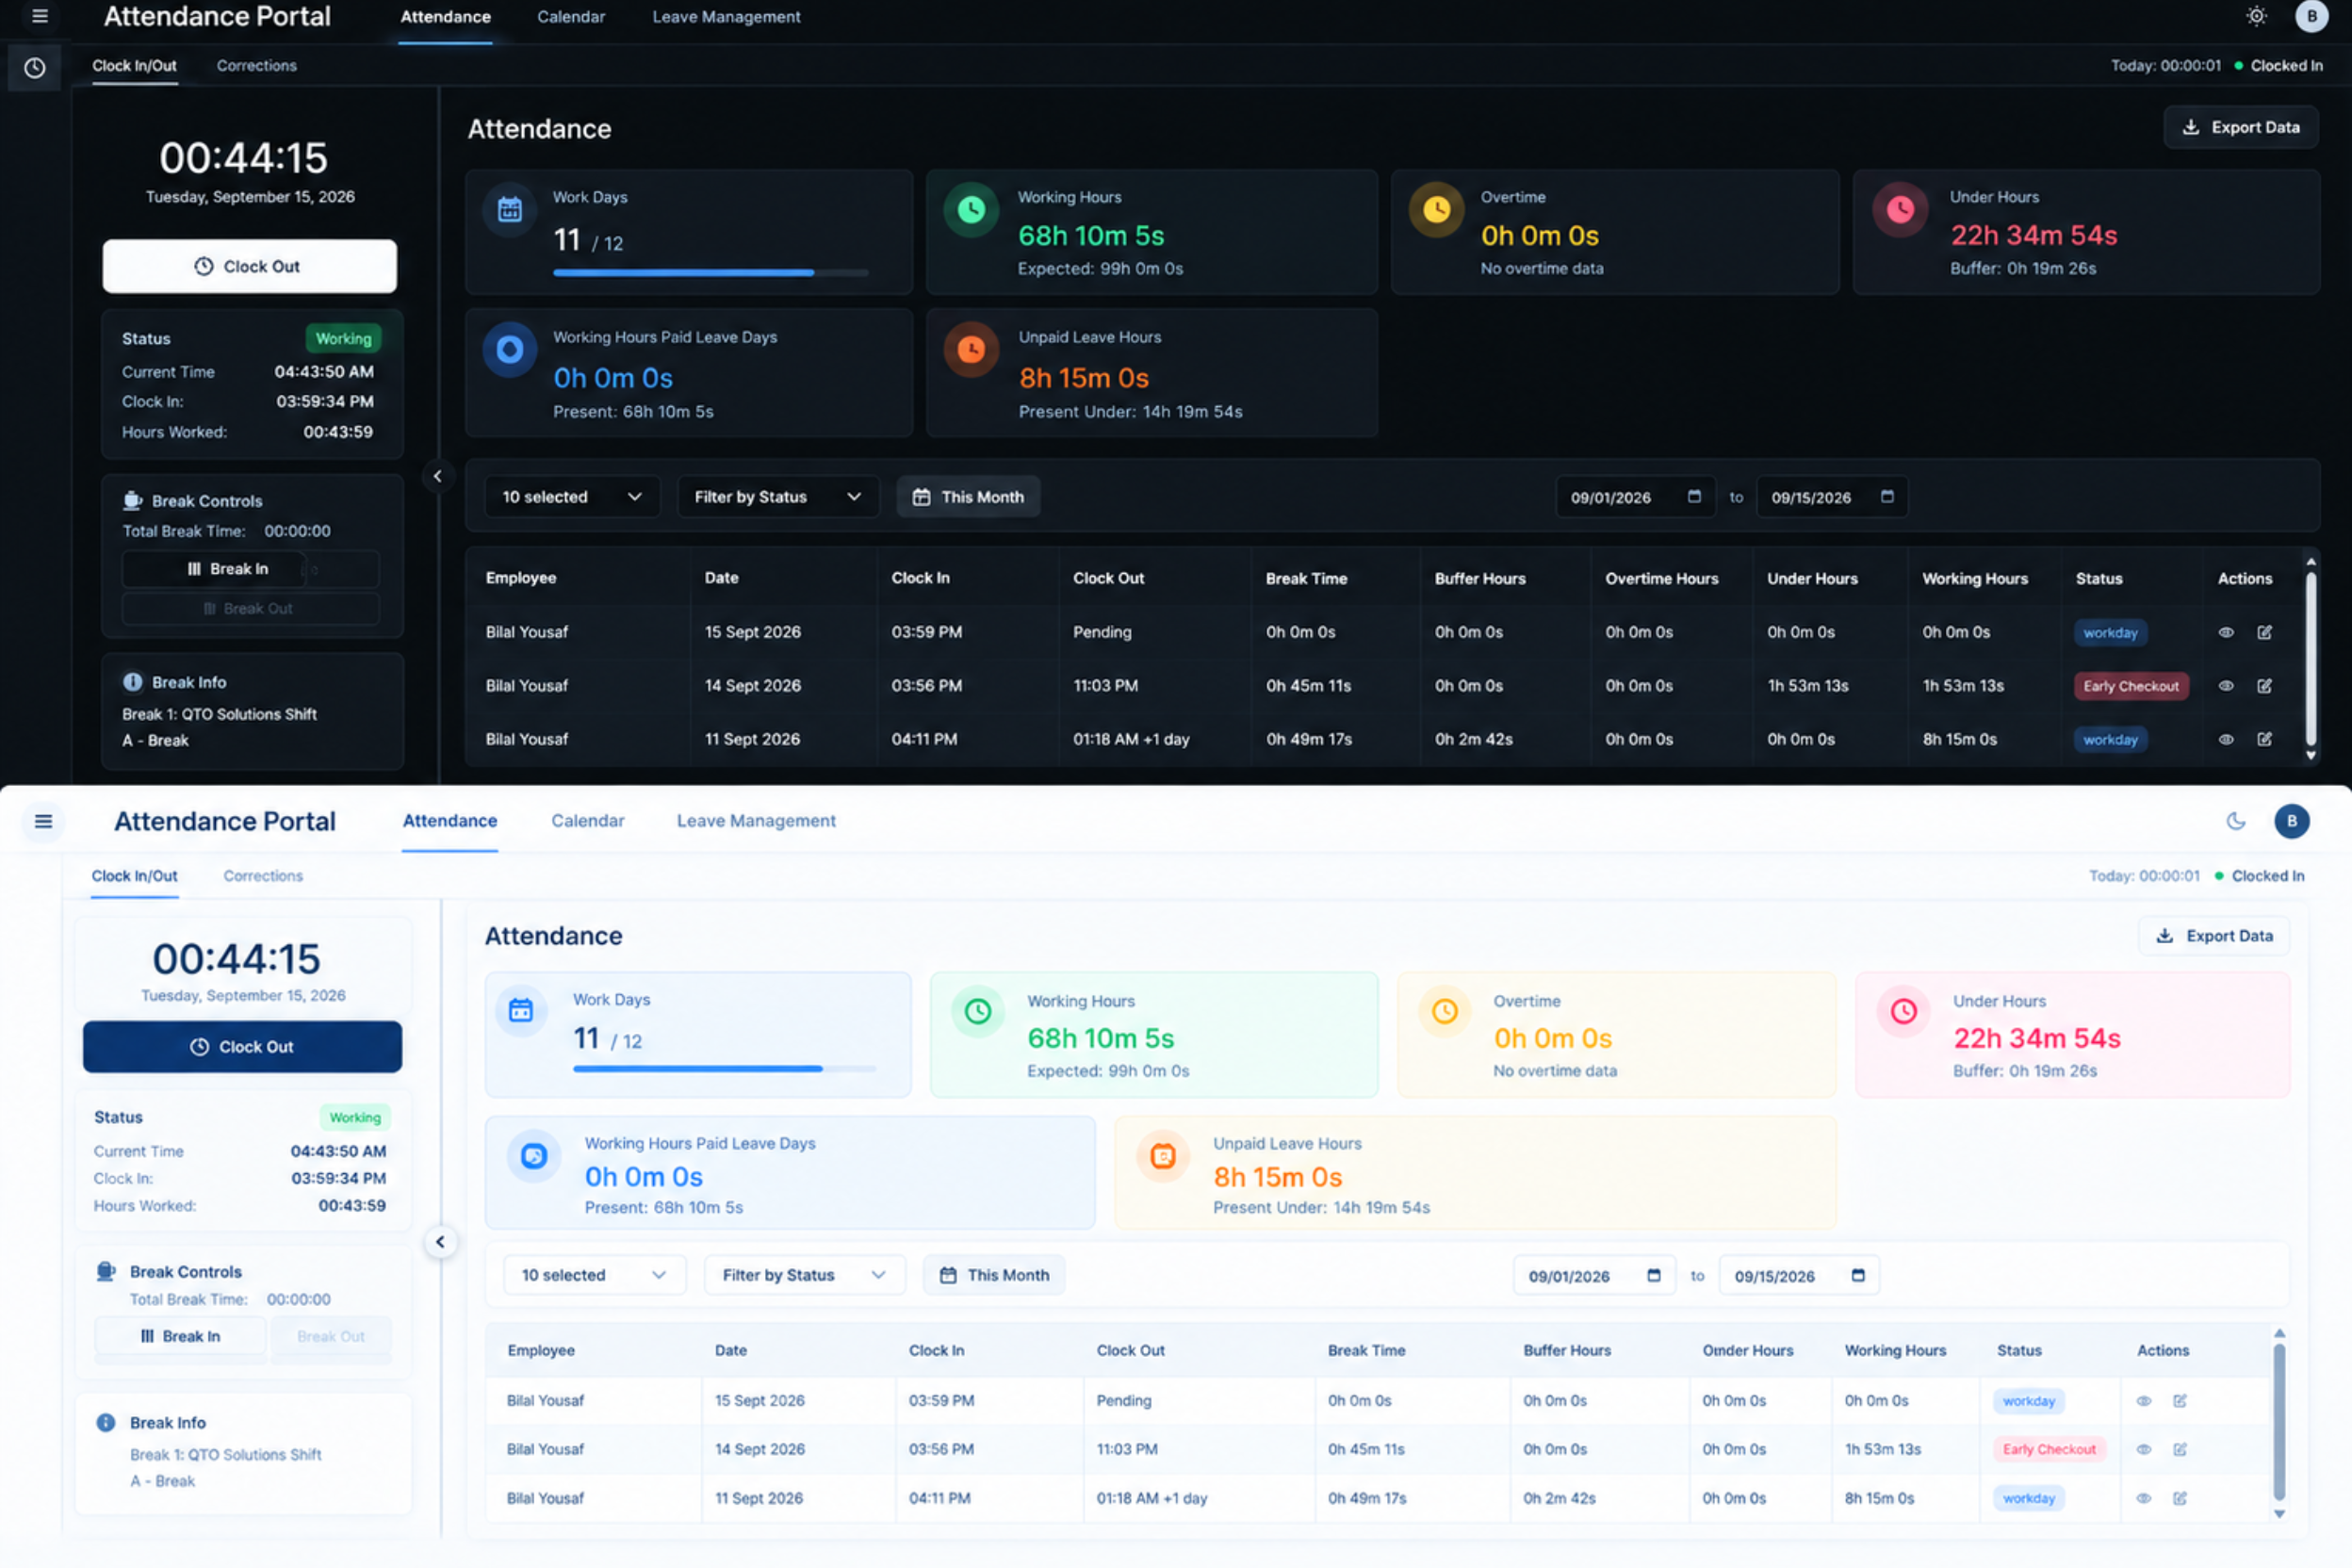This screenshot has width=2352, height=1568.
Task: Click start date field 09/01/2026, dark portal
Action: coord(1636,497)
